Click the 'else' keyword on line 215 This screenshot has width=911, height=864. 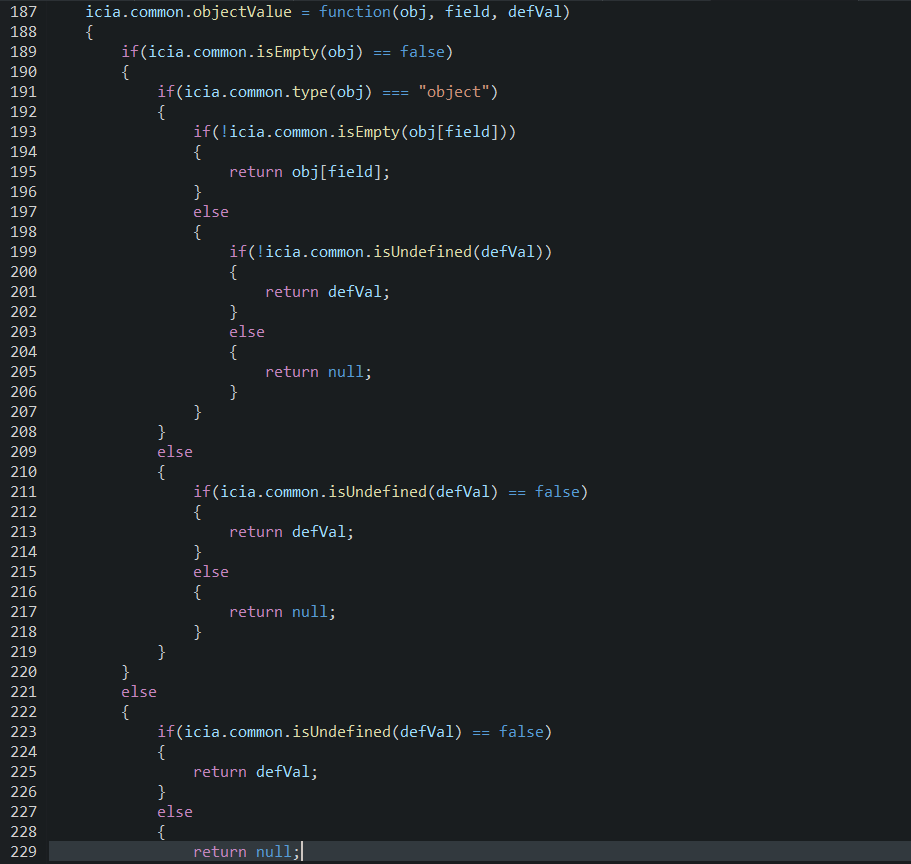pos(210,572)
